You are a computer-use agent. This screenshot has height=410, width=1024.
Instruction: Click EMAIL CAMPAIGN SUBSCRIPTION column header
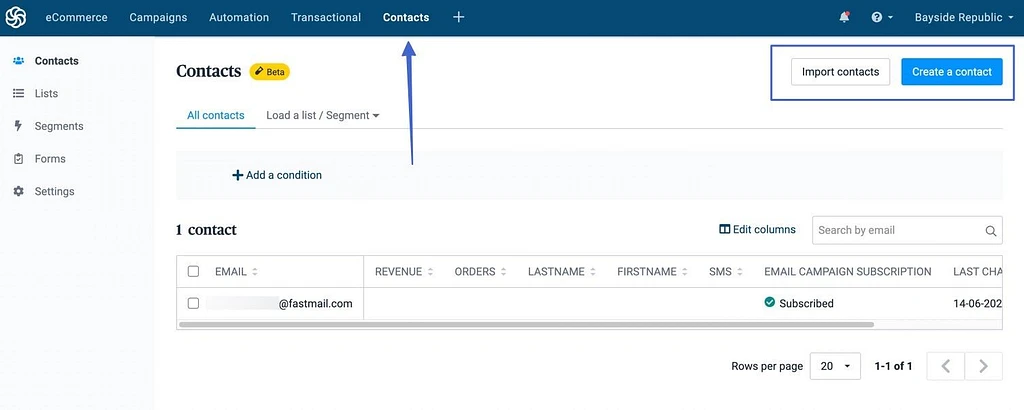point(848,272)
